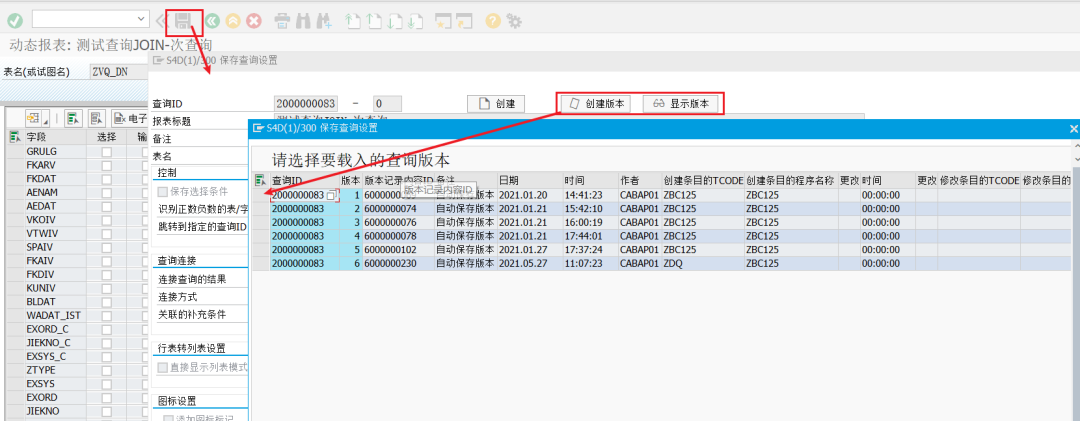Click the field table select-all corner icon
This screenshot has width=1080, height=421.
coord(14,137)
